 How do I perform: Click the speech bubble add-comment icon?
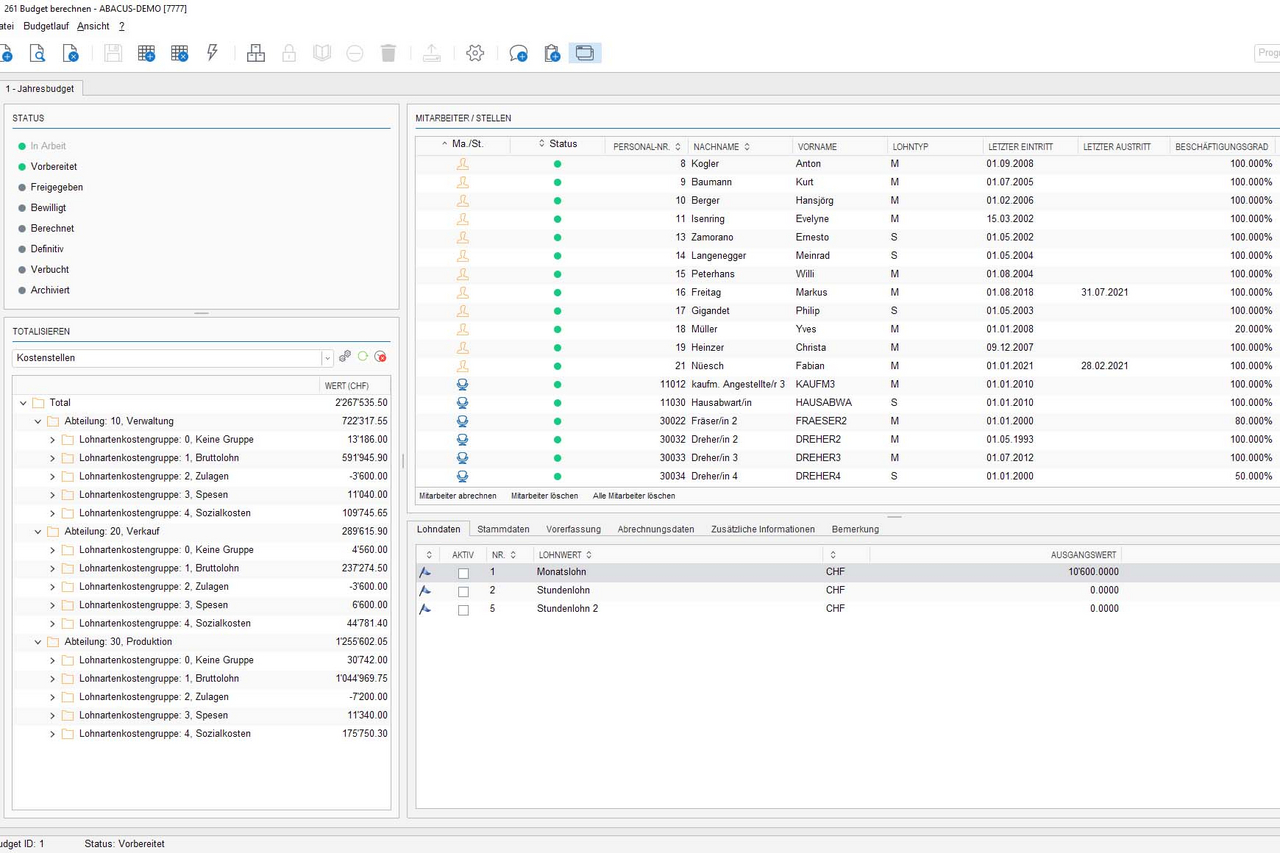(x=518, y=53)
